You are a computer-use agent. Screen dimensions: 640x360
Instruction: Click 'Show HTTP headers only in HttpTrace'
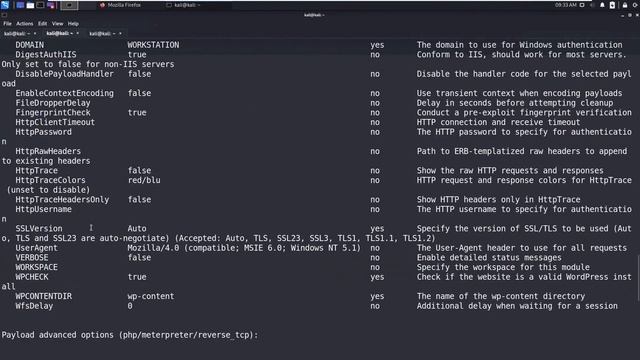point(498,200)
